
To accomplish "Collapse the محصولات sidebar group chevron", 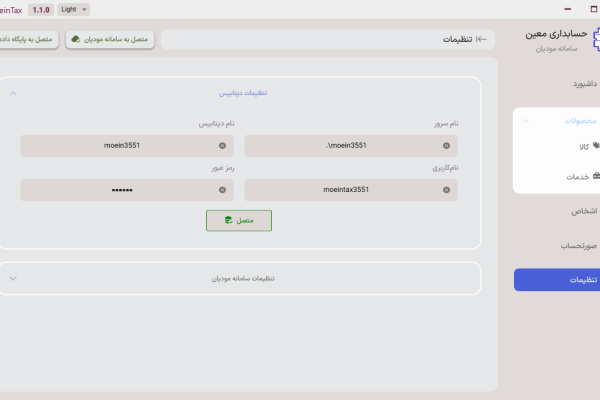I will click(525, 121).
